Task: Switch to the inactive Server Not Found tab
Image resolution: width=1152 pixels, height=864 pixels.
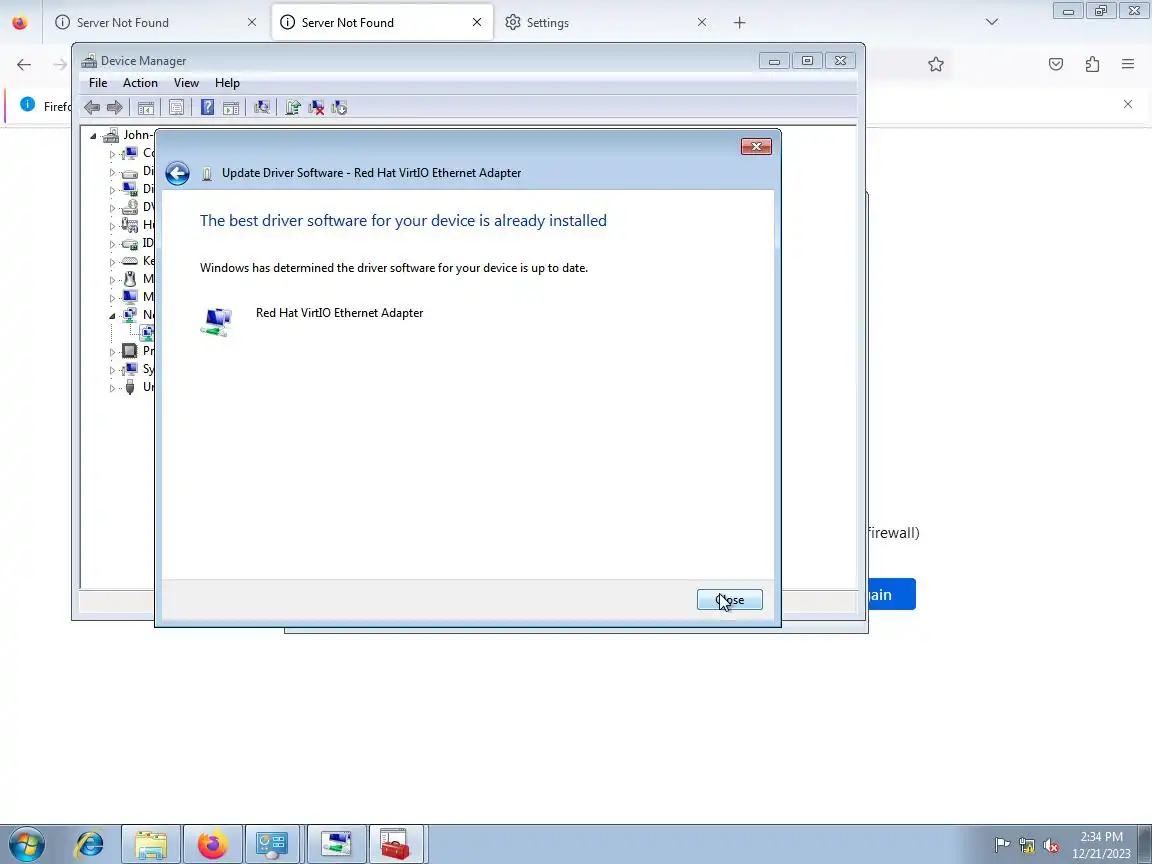Action: coord(156,23)
